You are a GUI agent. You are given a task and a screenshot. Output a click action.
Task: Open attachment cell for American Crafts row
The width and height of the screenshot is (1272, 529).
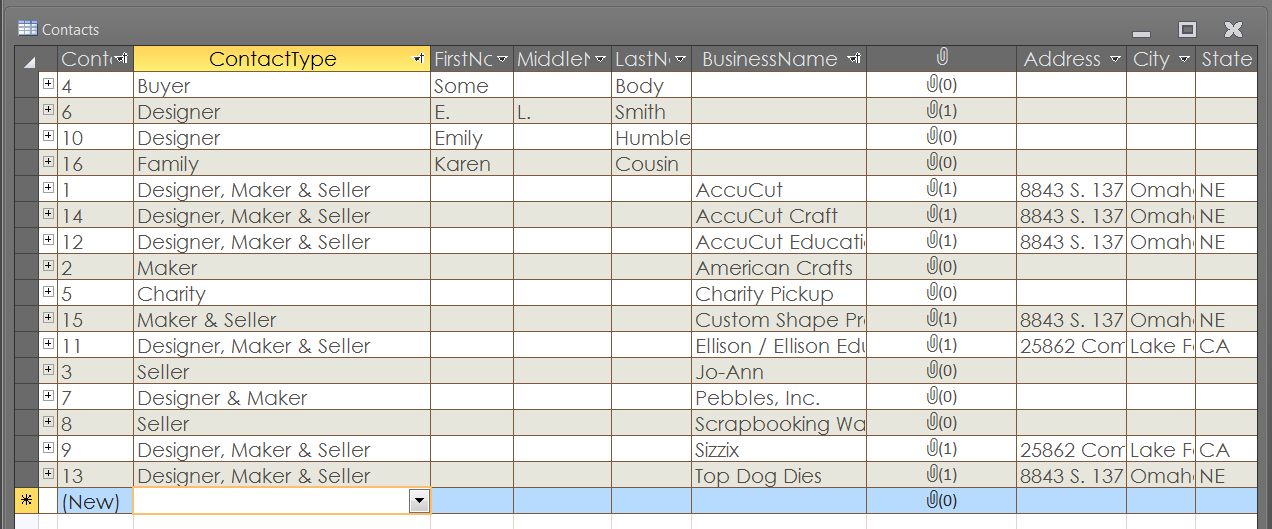click(941, 268)
